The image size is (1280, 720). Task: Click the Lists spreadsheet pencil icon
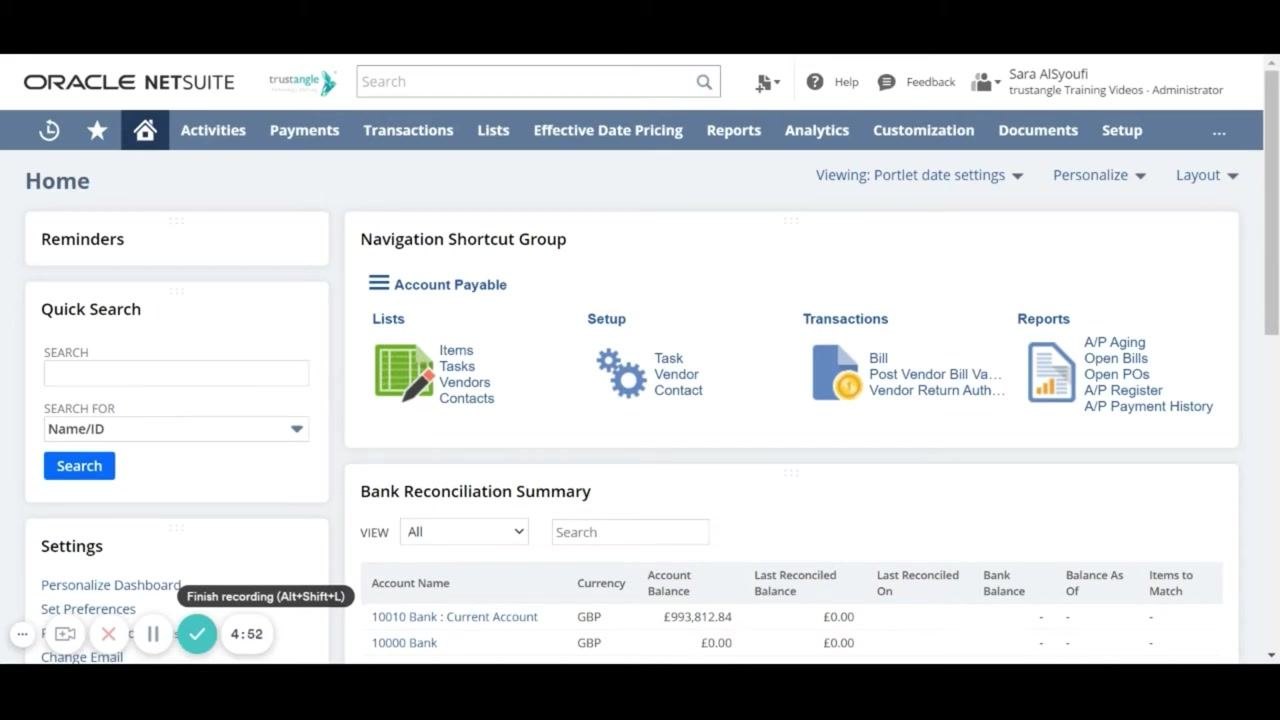coord(404,373)
